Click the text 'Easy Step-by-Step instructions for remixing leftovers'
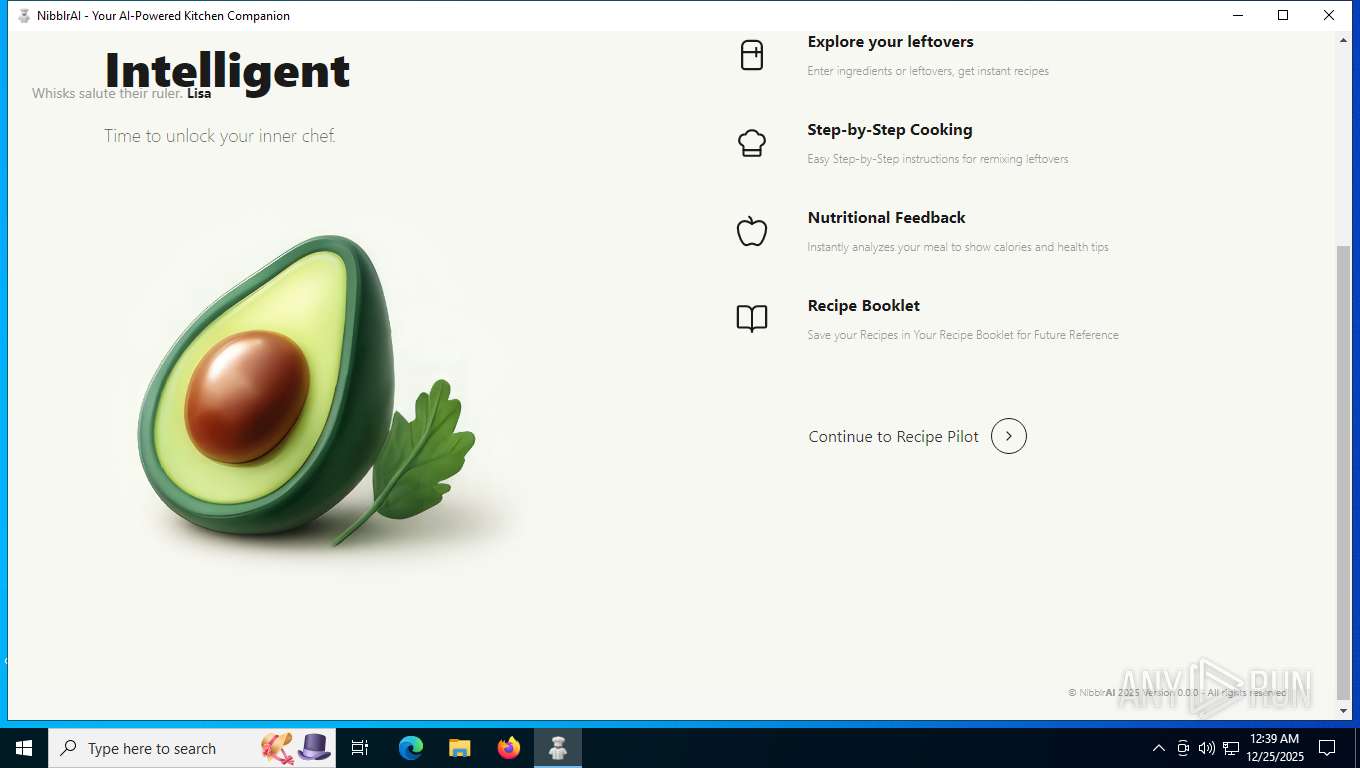Viewport: 1360px width, 768px height. click(x=938, y=159)
